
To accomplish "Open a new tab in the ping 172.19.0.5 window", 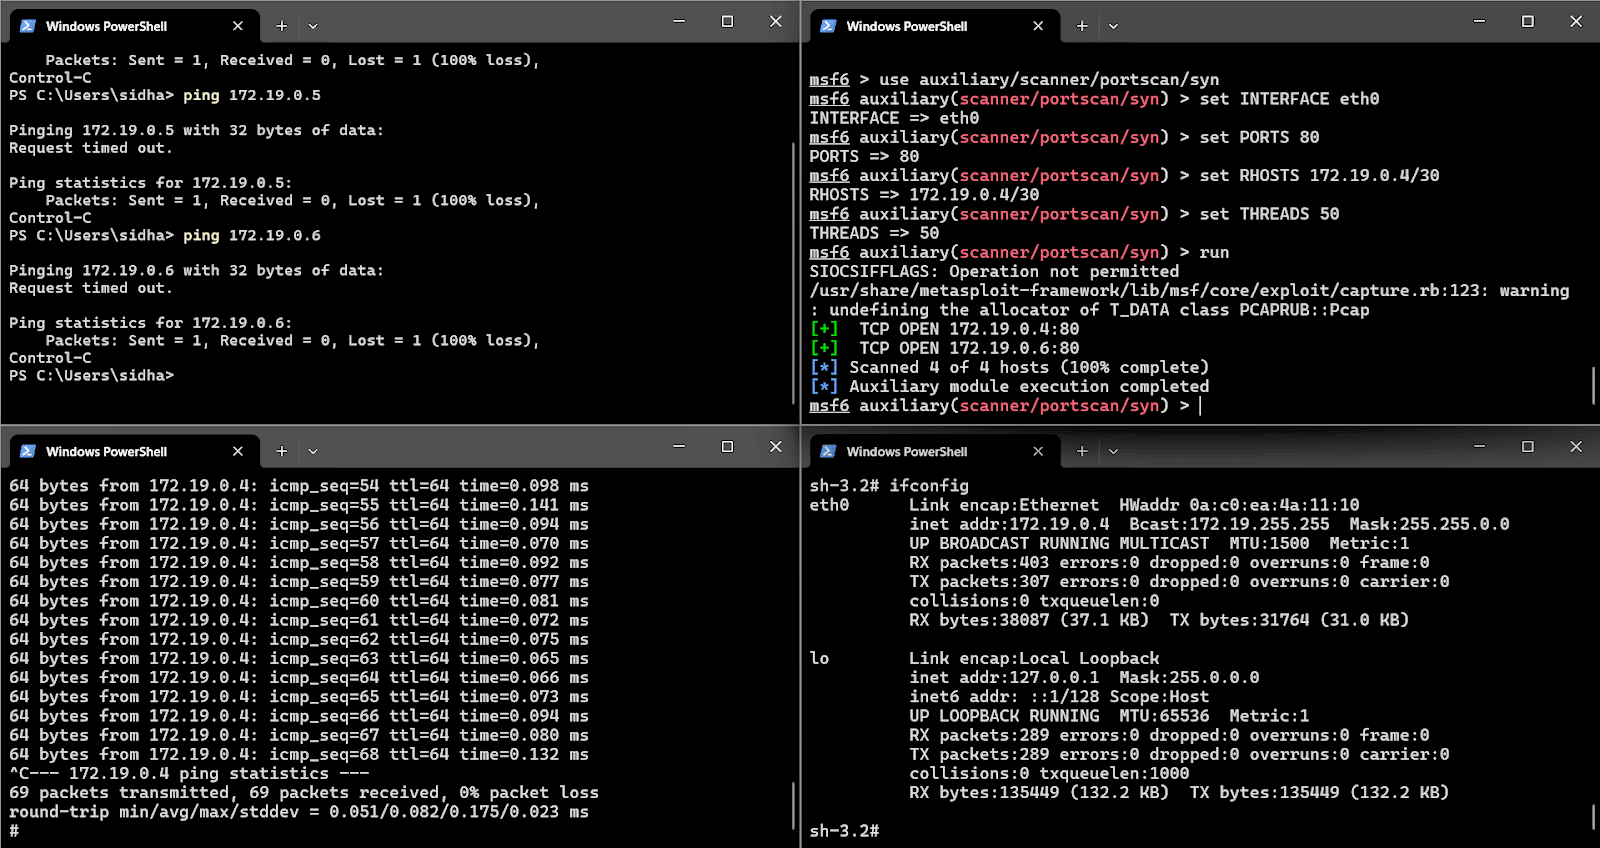I will [x=282, y=26].
